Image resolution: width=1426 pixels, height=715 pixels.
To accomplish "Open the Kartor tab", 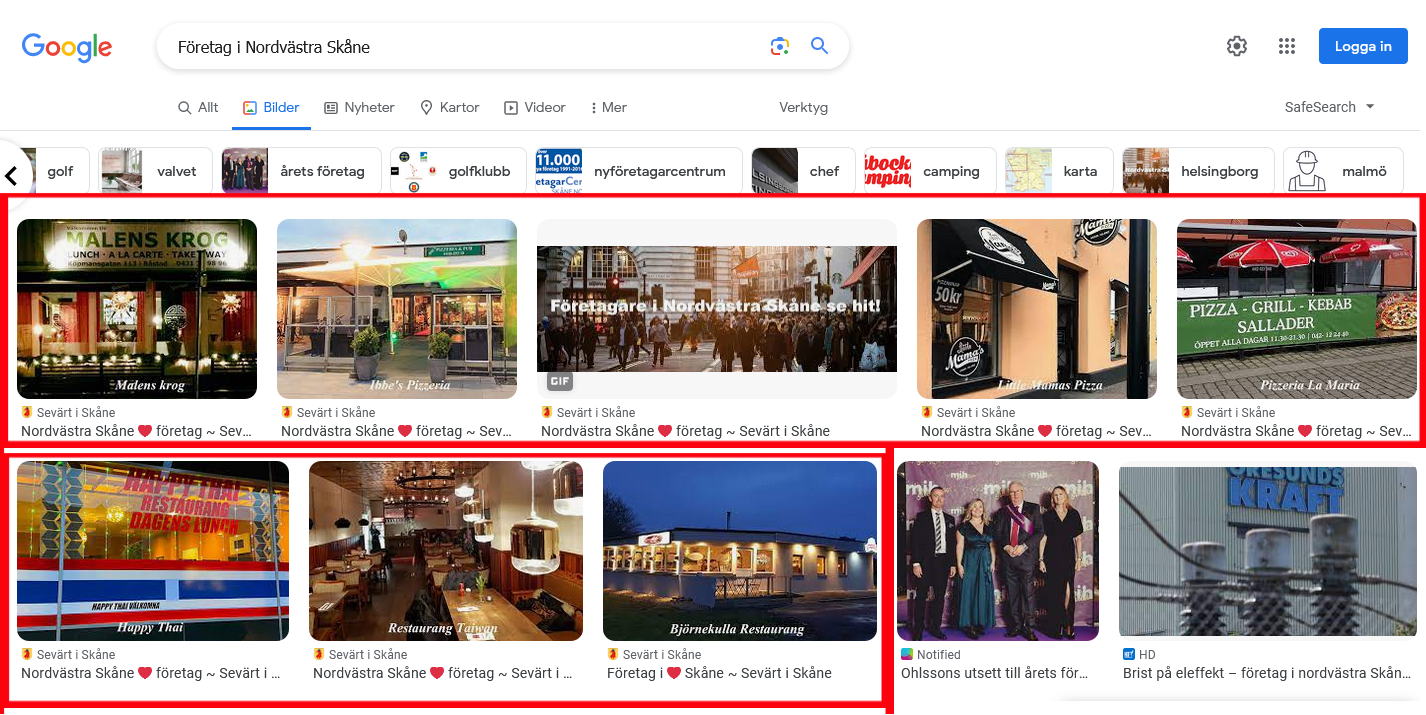I will [x=449, y=107].
